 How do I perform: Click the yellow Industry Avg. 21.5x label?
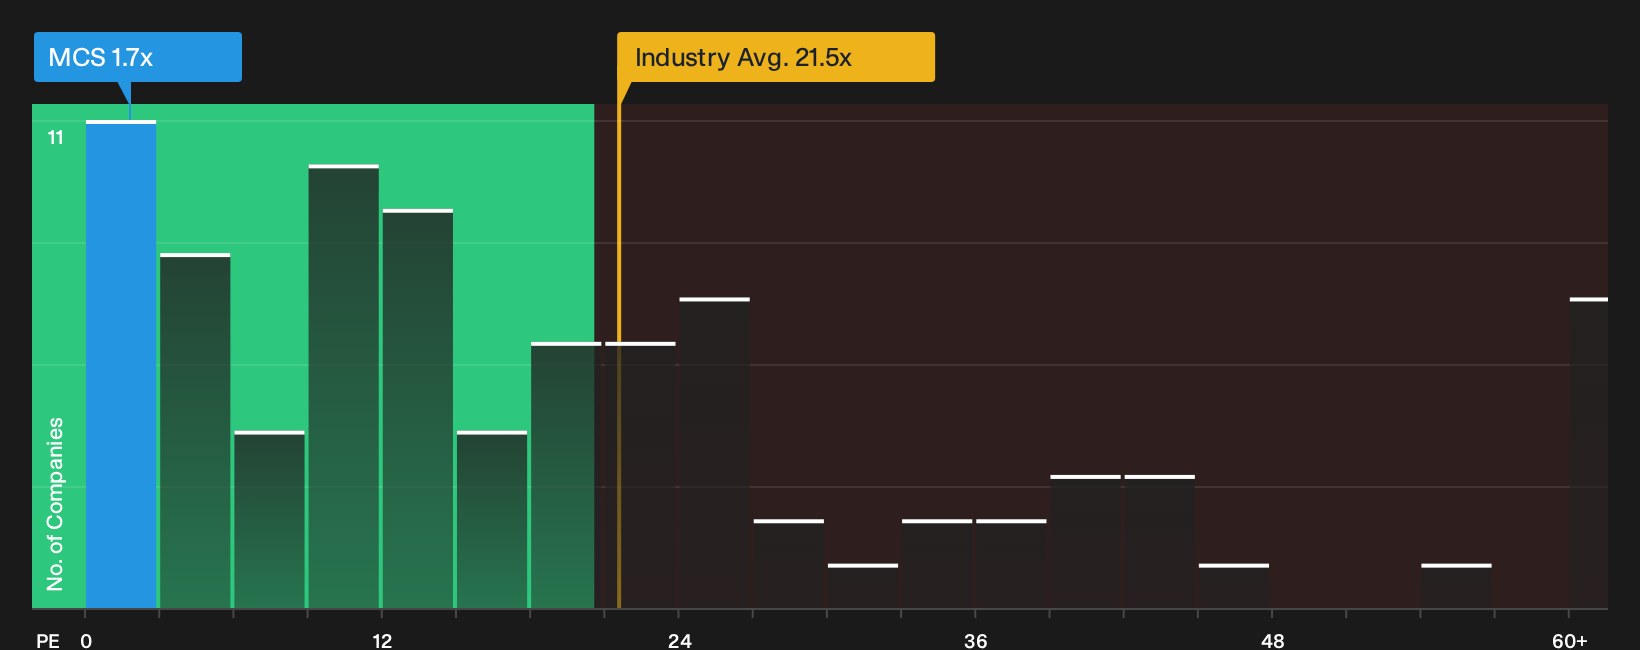[776, 57]
